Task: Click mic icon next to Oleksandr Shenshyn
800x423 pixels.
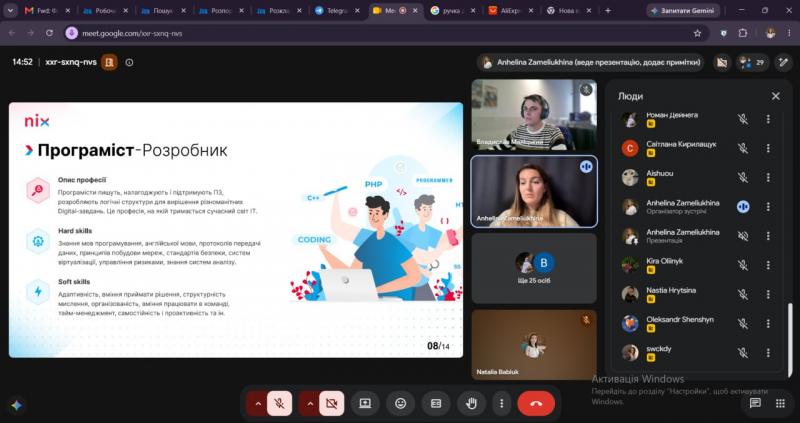Action: click(743, 323)
